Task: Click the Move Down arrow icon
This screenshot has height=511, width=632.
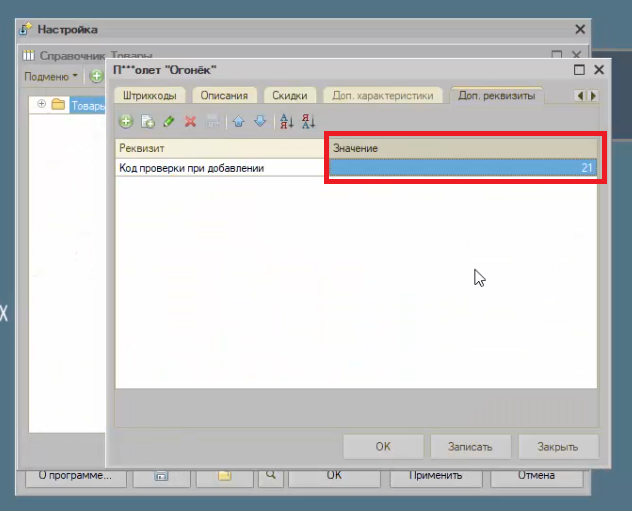Action: click(260, 121)
